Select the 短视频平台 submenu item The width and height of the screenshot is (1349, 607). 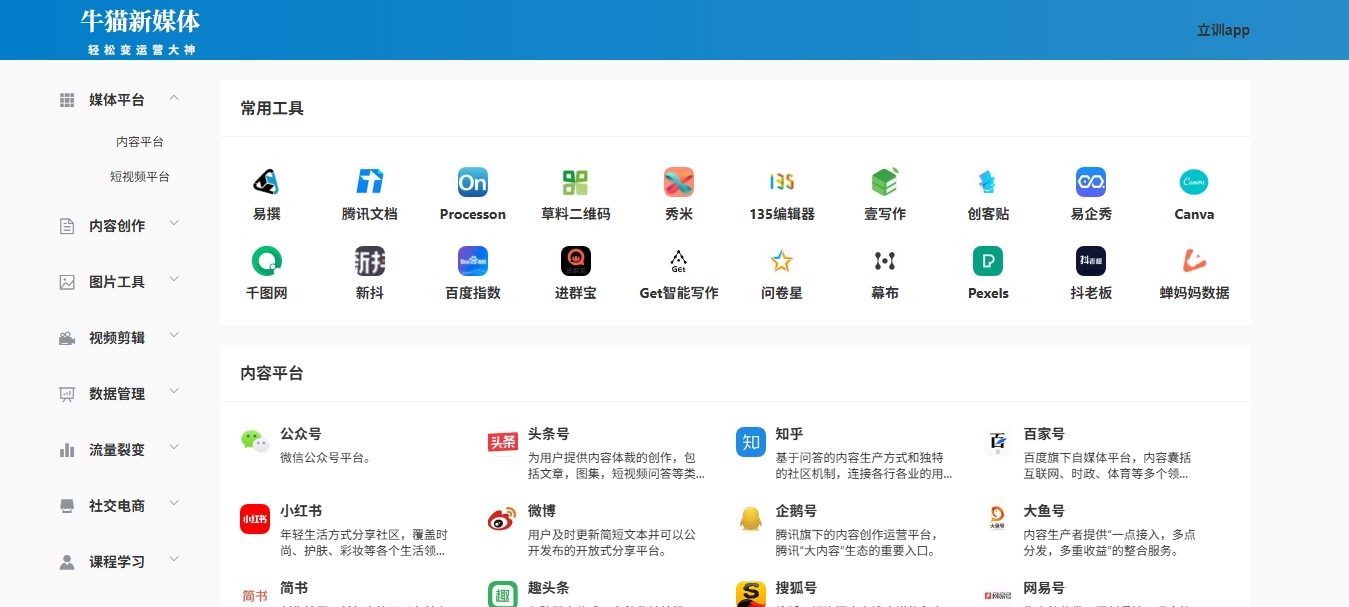[140, 176]
